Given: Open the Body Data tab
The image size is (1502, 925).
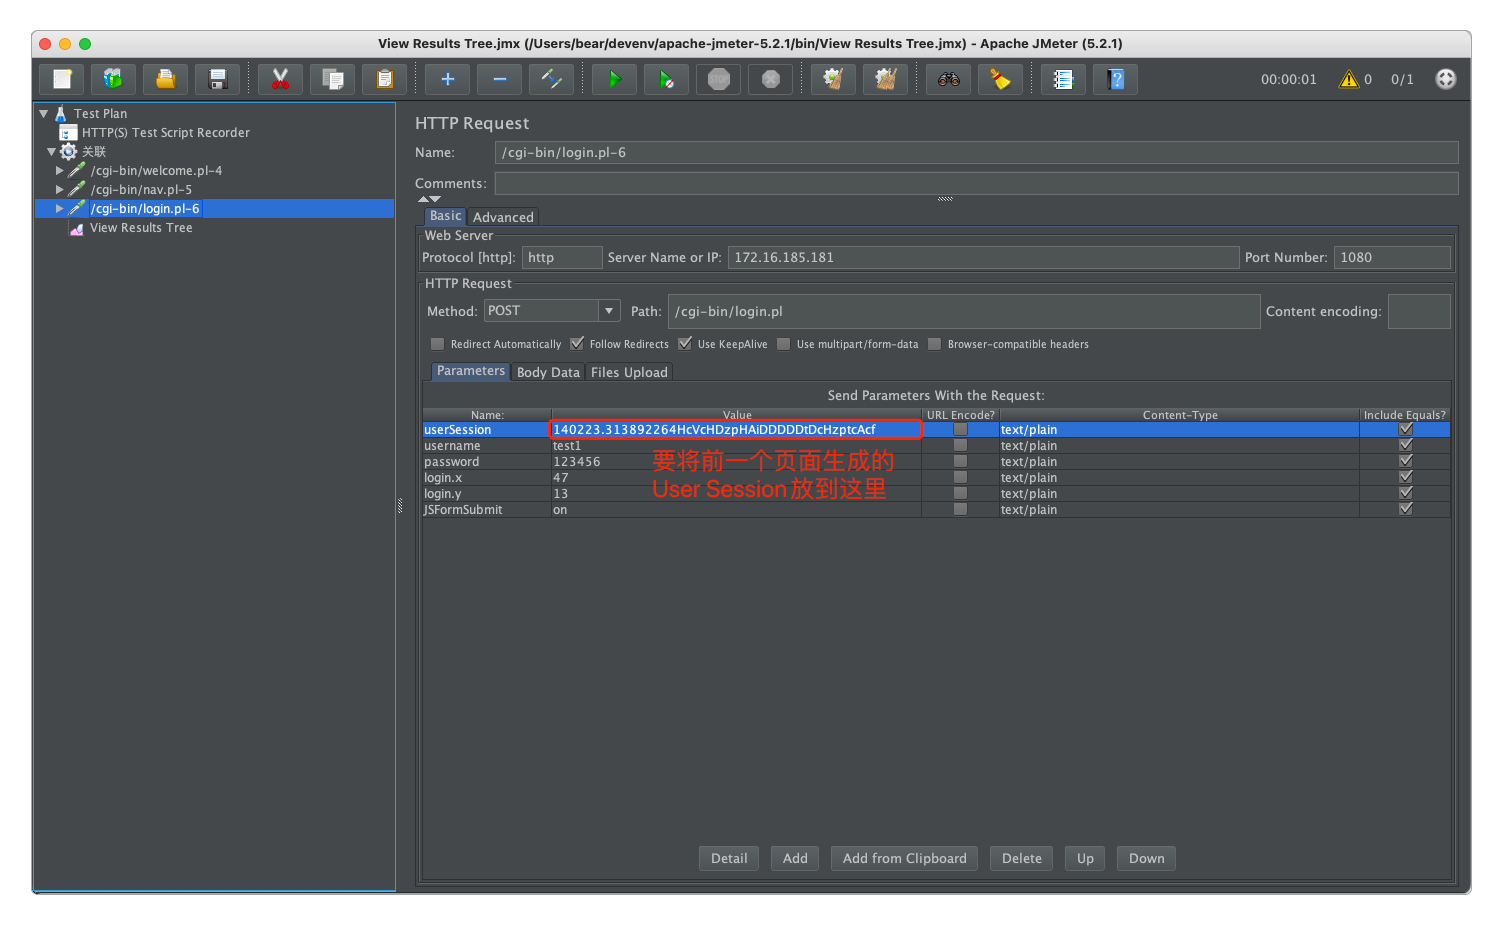Looking at the screenshot, I should tap(548, 372).
